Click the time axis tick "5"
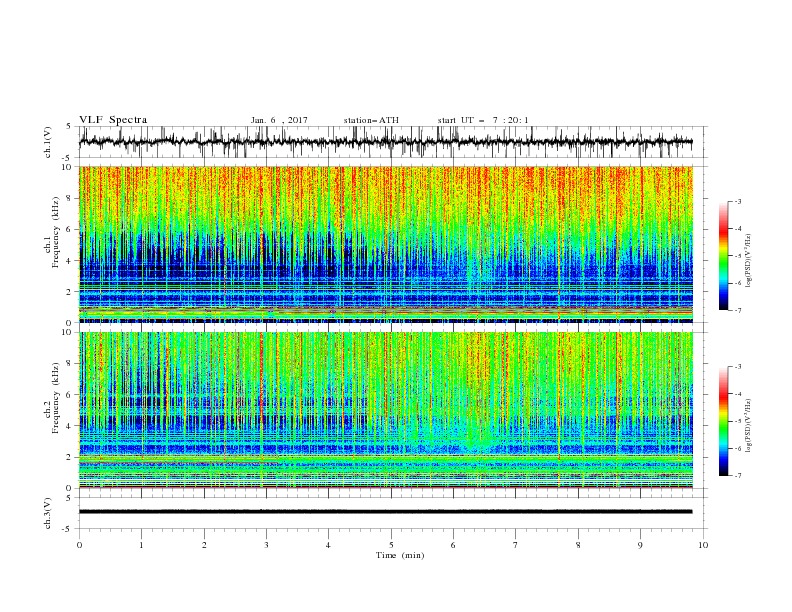The width and height of the screenshot is (792, 612). 391,545
